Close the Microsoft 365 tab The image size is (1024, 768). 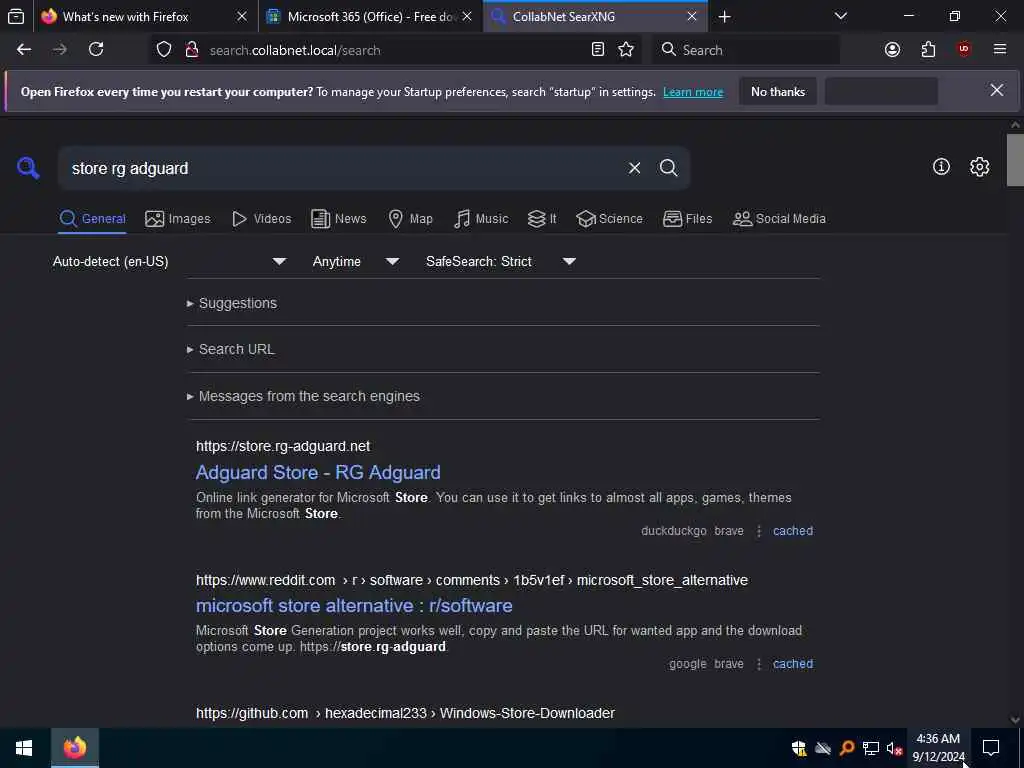[467, 16]
